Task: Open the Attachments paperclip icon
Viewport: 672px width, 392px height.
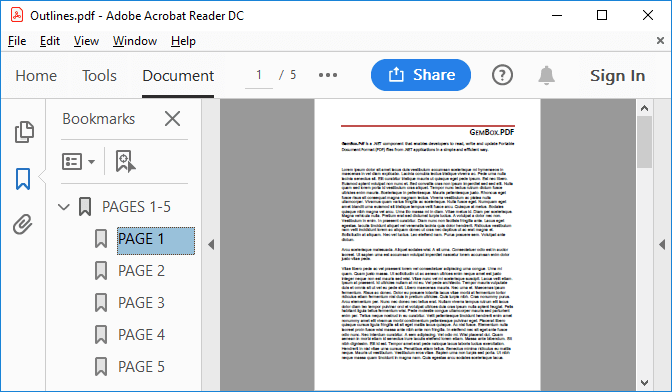Action: click(23, 224)
